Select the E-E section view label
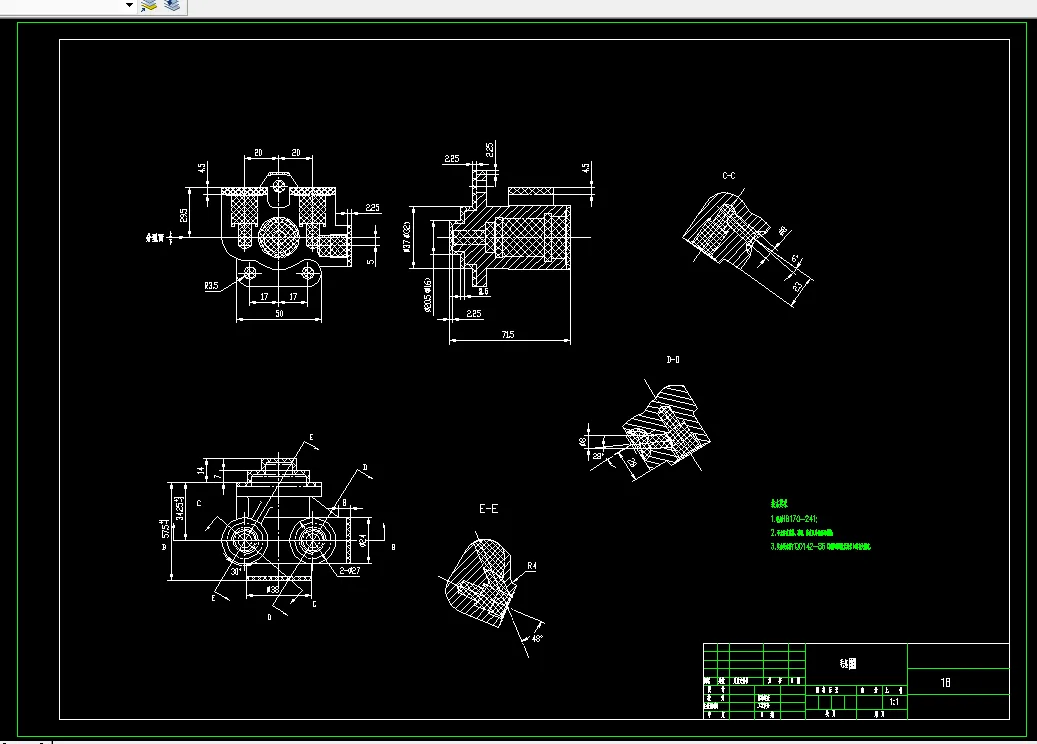Screen dimensions: 1037x744 point(488,509)
